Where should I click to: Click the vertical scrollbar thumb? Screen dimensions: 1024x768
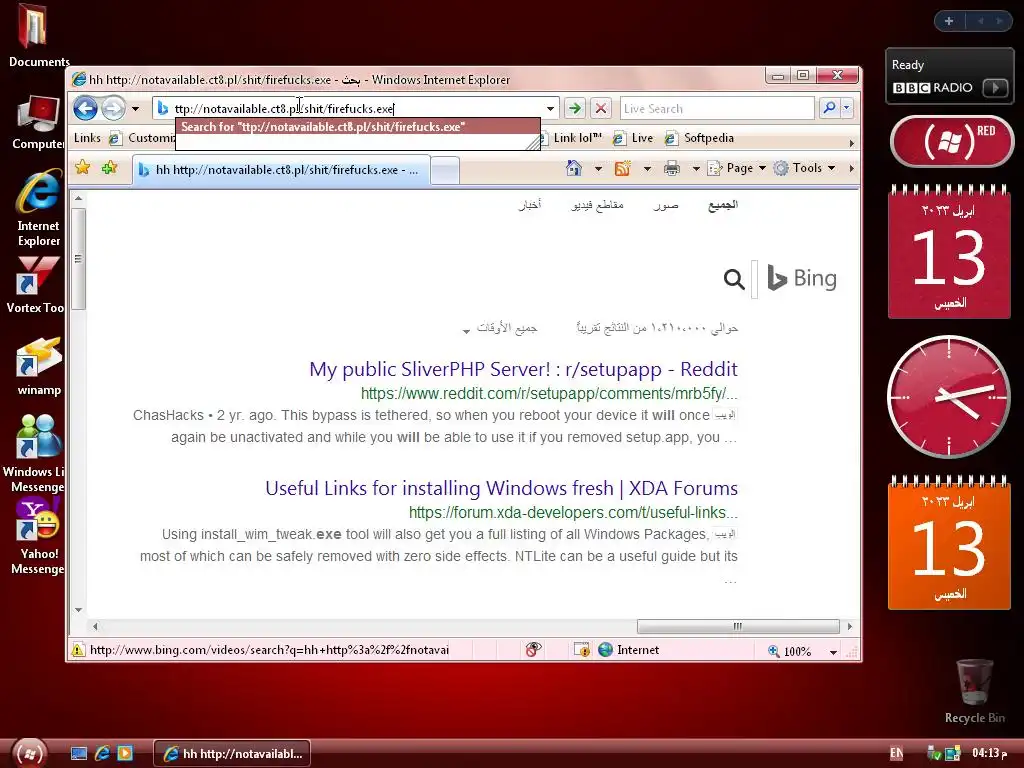pyautogui.click(x=78, y=259)
